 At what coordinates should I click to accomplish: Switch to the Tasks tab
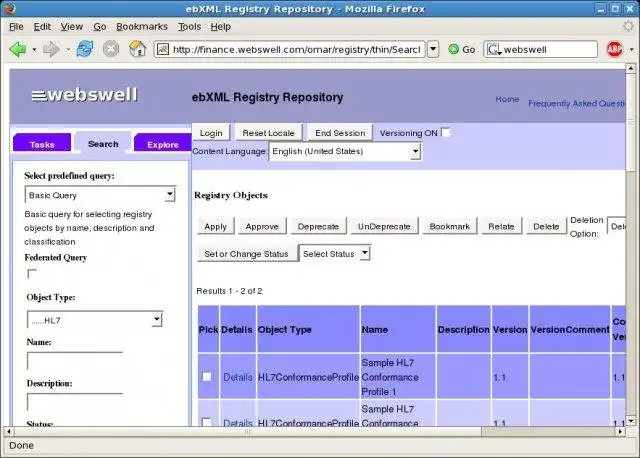[x=42, y=143]
